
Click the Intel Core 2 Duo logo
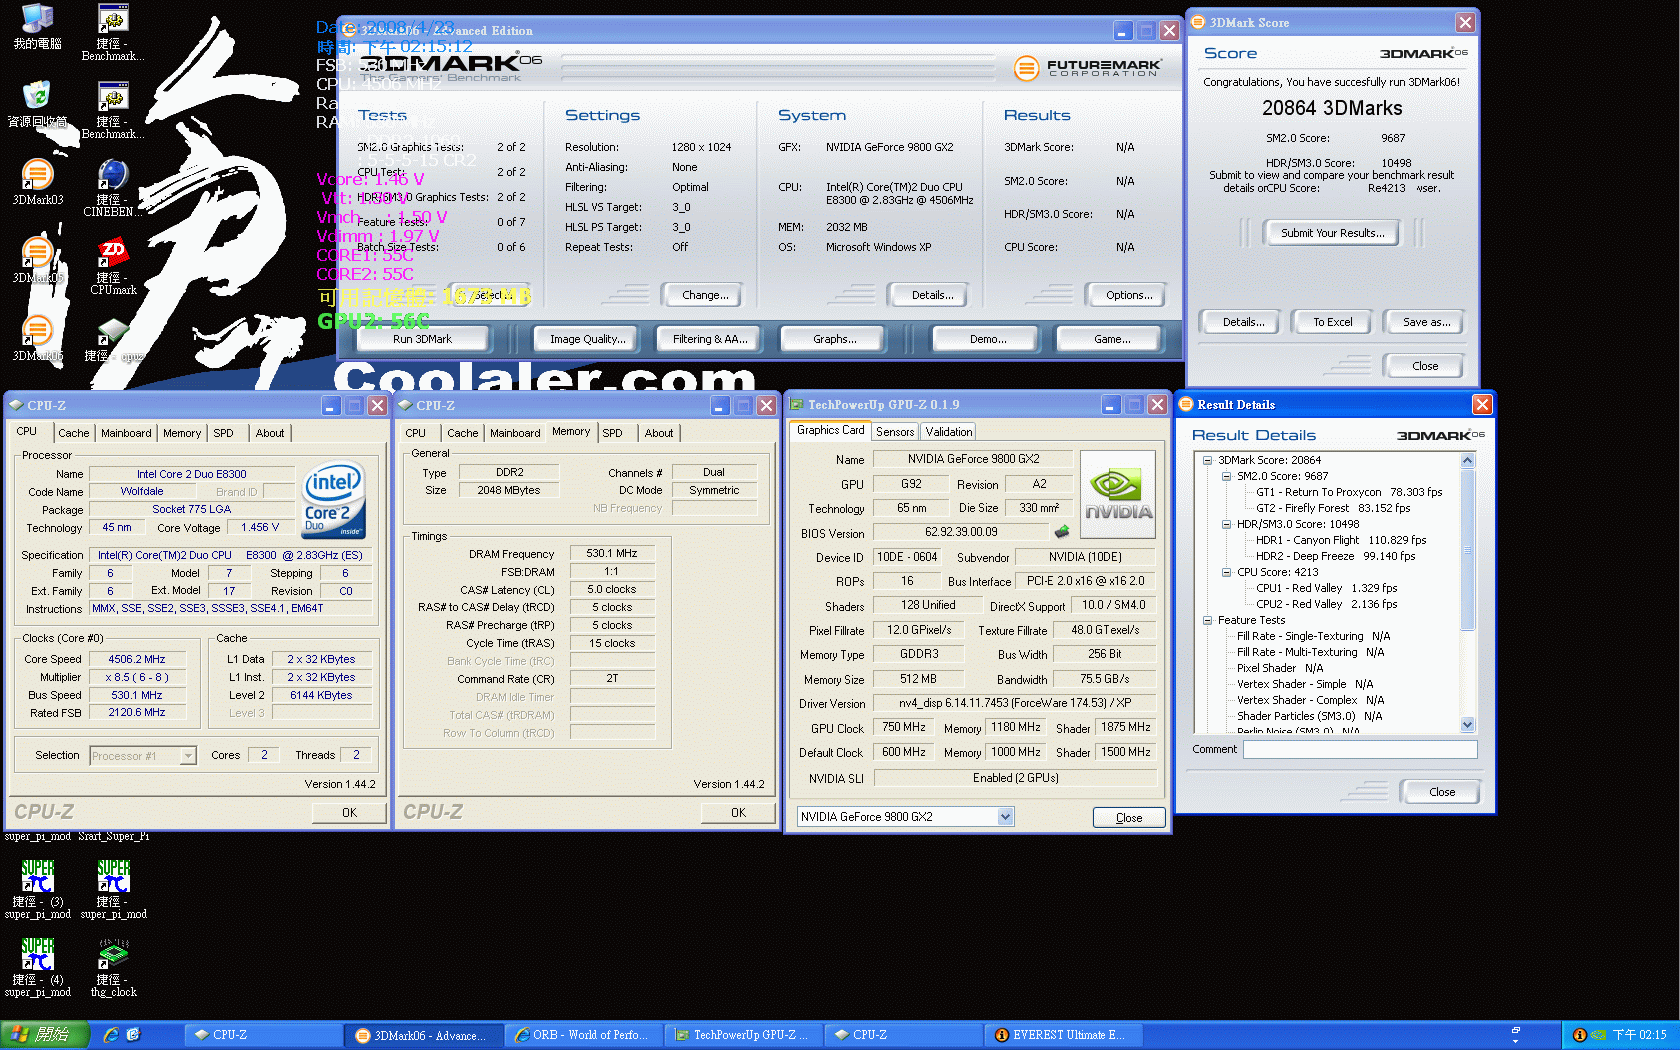(334, 500)
